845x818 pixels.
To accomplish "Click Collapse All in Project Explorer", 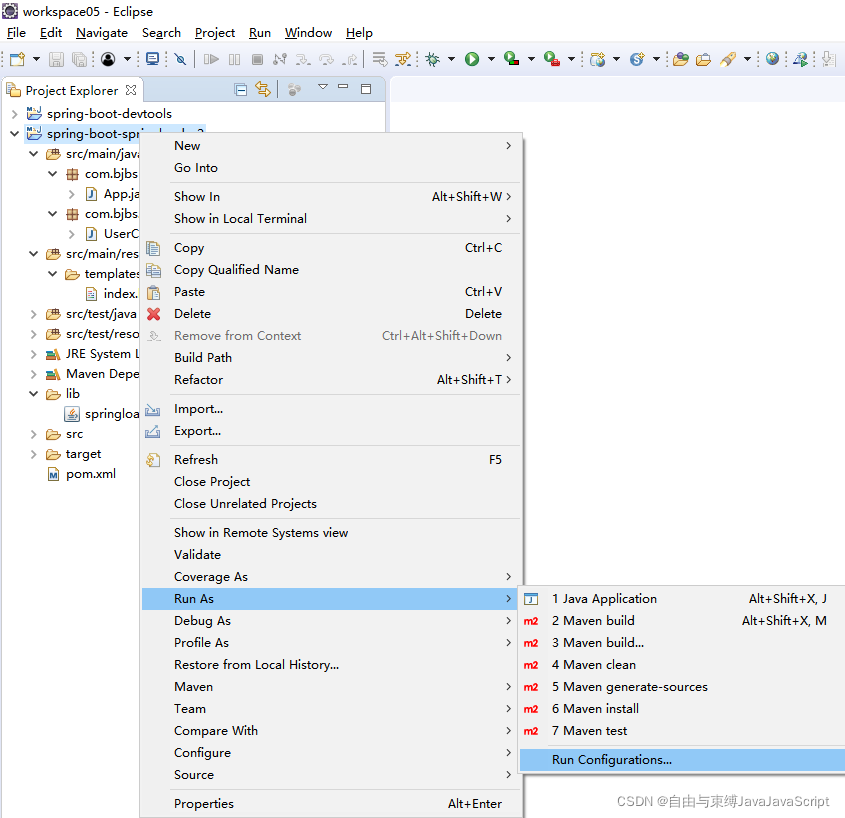I will coord(241,89).
